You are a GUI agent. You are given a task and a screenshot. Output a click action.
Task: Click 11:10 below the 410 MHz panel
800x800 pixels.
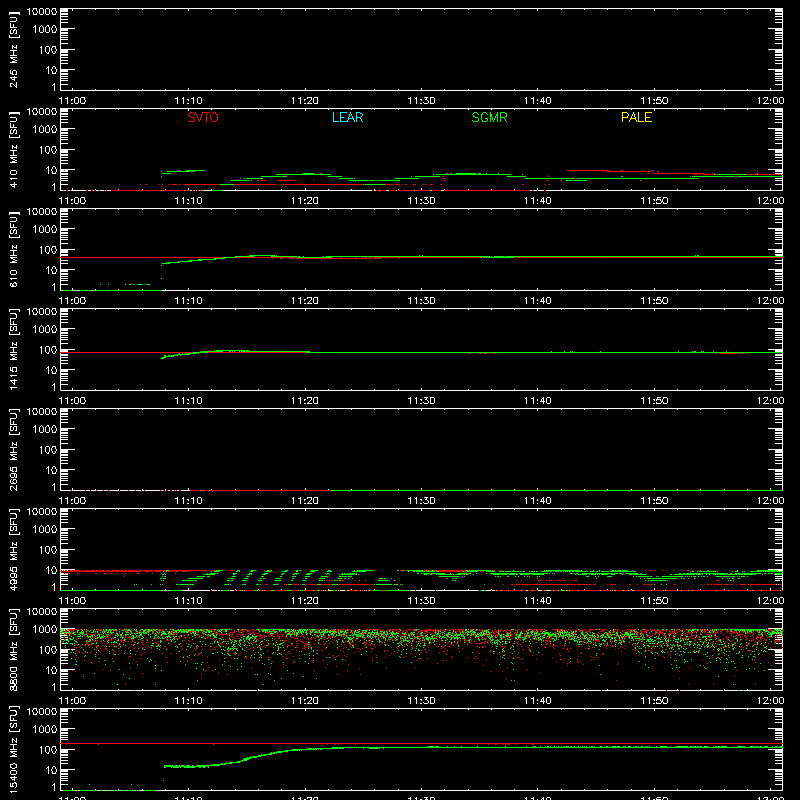point(189,201)
